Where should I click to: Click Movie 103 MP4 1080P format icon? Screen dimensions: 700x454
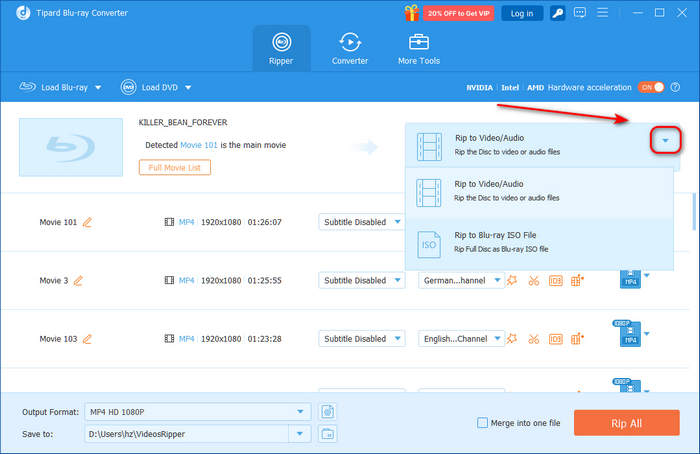pyautogui.click(x=628, y=333)
